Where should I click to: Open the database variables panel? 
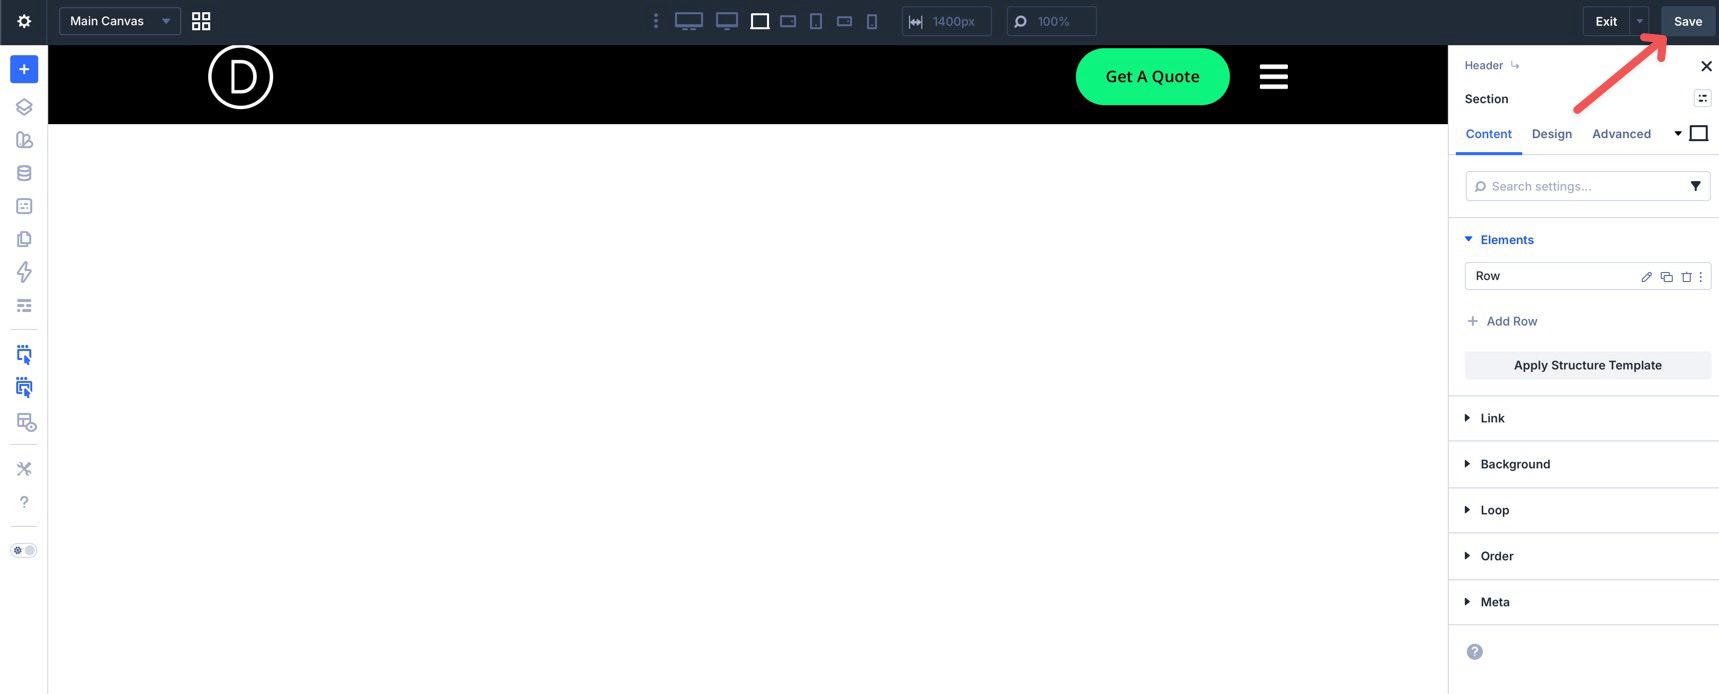(x=24, y=173)
